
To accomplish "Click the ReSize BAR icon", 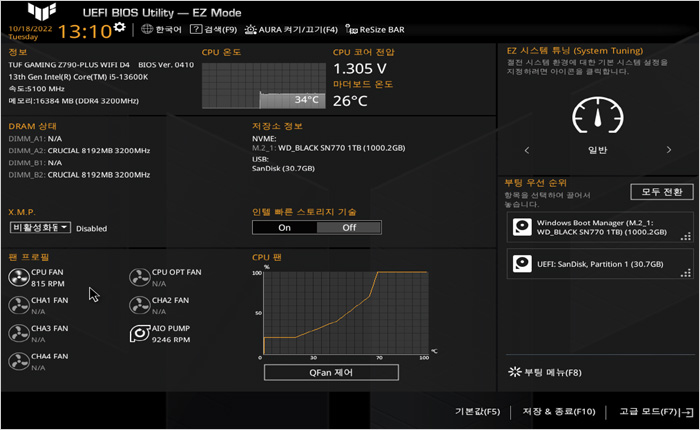I will (351, 29).
